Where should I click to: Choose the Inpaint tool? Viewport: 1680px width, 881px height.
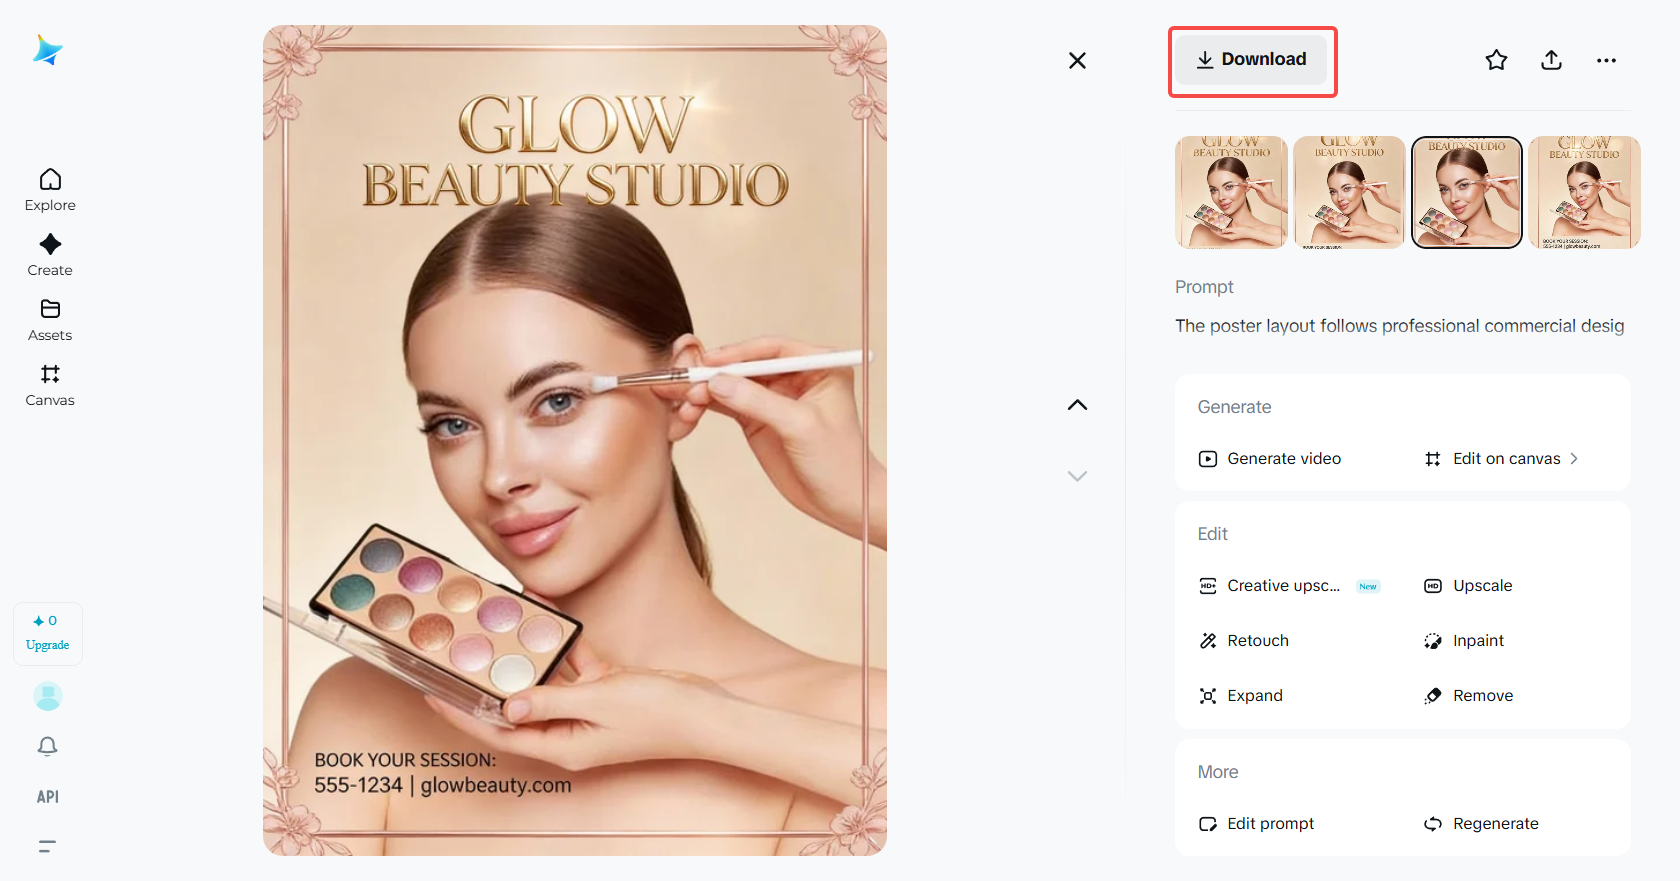coord(1464,641)
